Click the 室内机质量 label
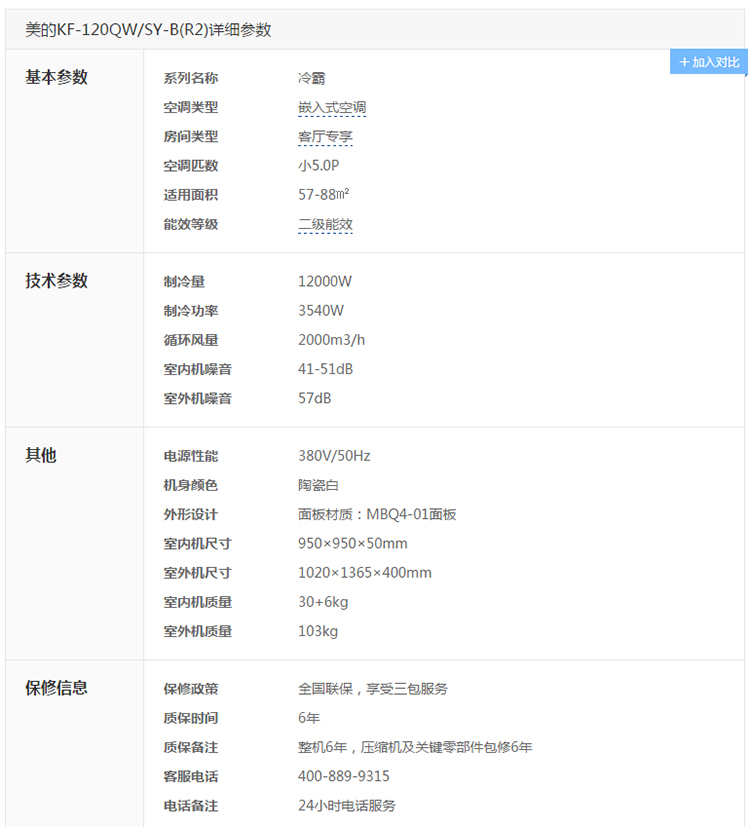 [x=197, y=602]
